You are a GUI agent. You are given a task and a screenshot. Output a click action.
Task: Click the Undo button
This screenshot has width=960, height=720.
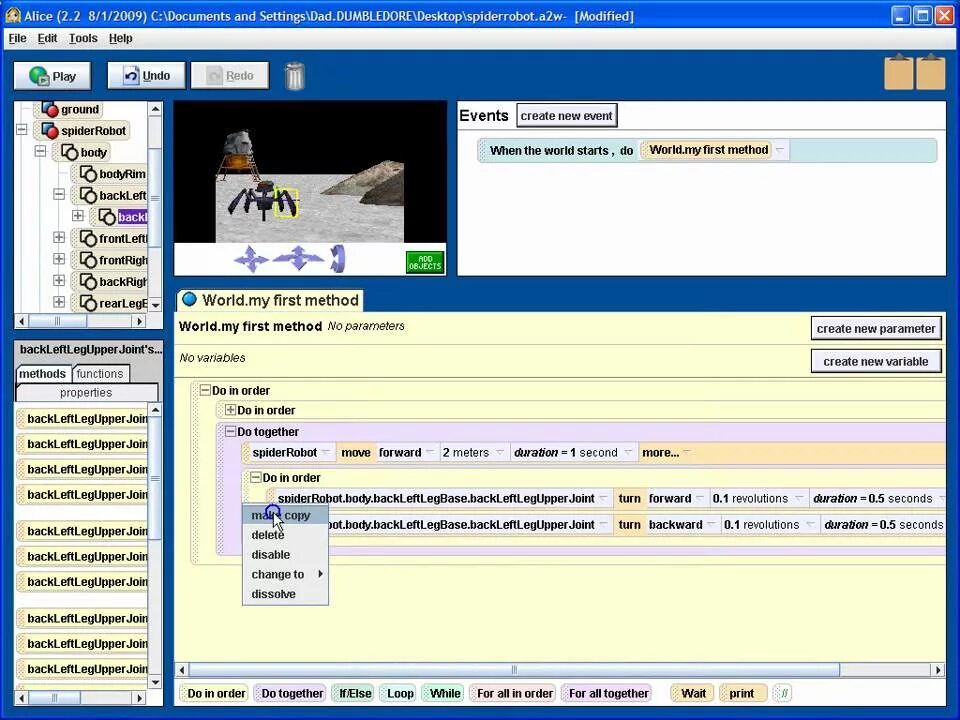pyautogui.click(x=146, y=76)
